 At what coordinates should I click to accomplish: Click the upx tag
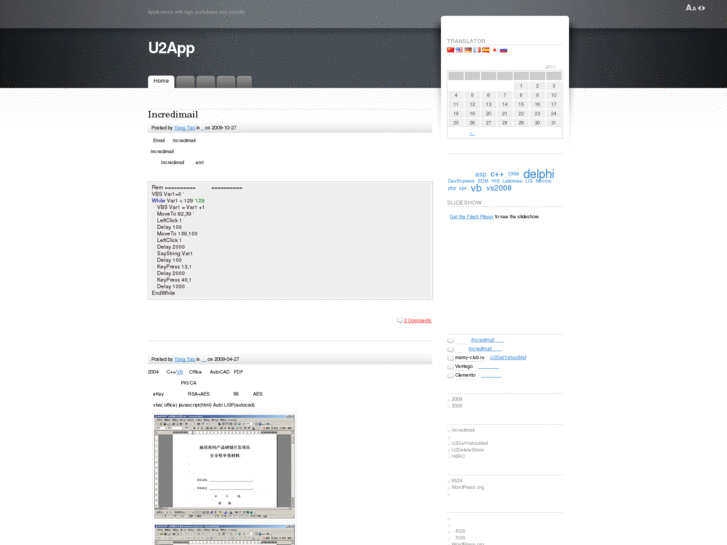pyautogui.click(x=462, y=188)
